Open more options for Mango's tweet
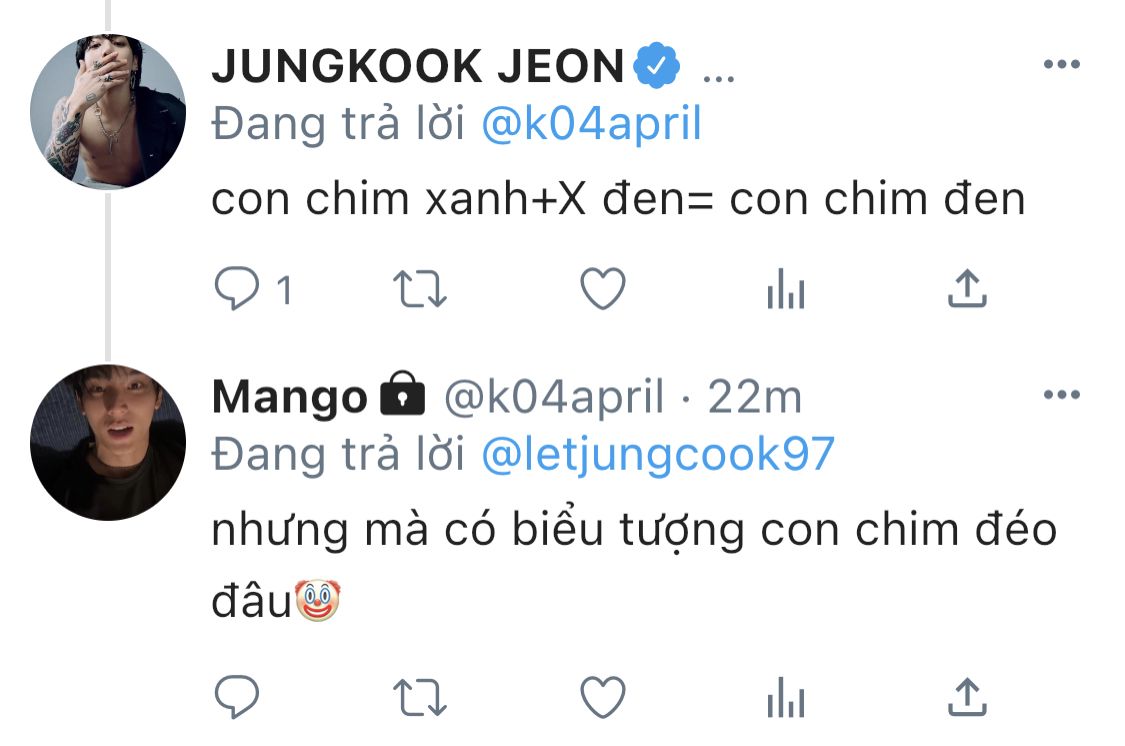The image size is (1125, 746). 1062,395
